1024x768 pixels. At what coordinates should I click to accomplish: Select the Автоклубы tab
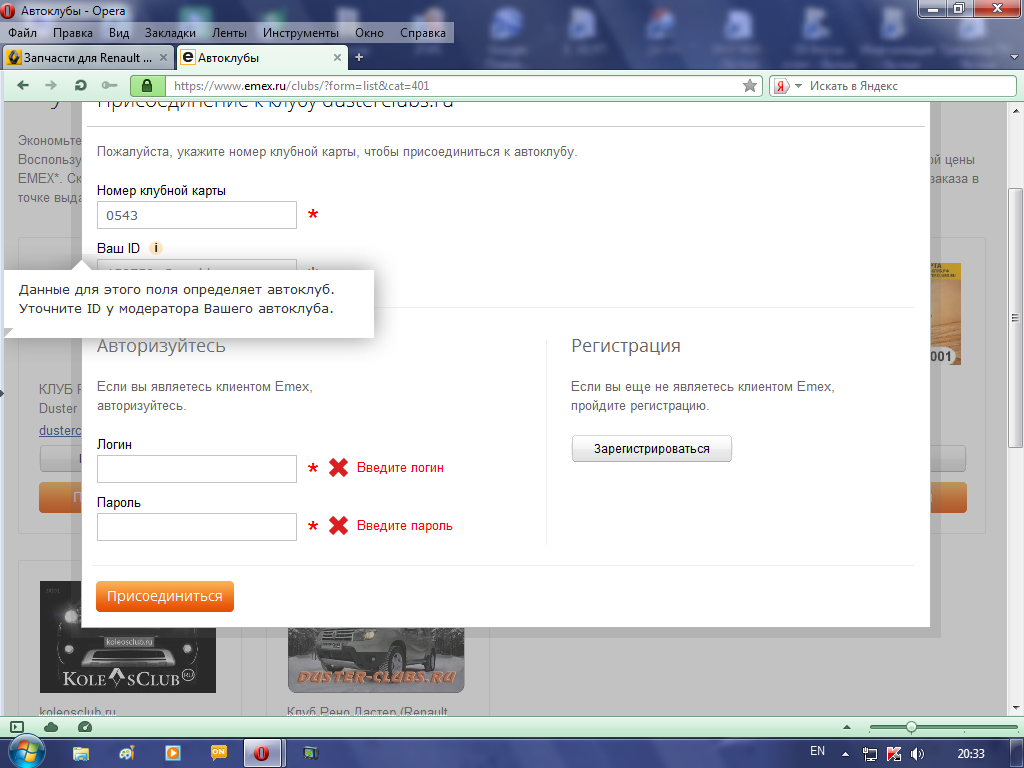click(263, 57)
